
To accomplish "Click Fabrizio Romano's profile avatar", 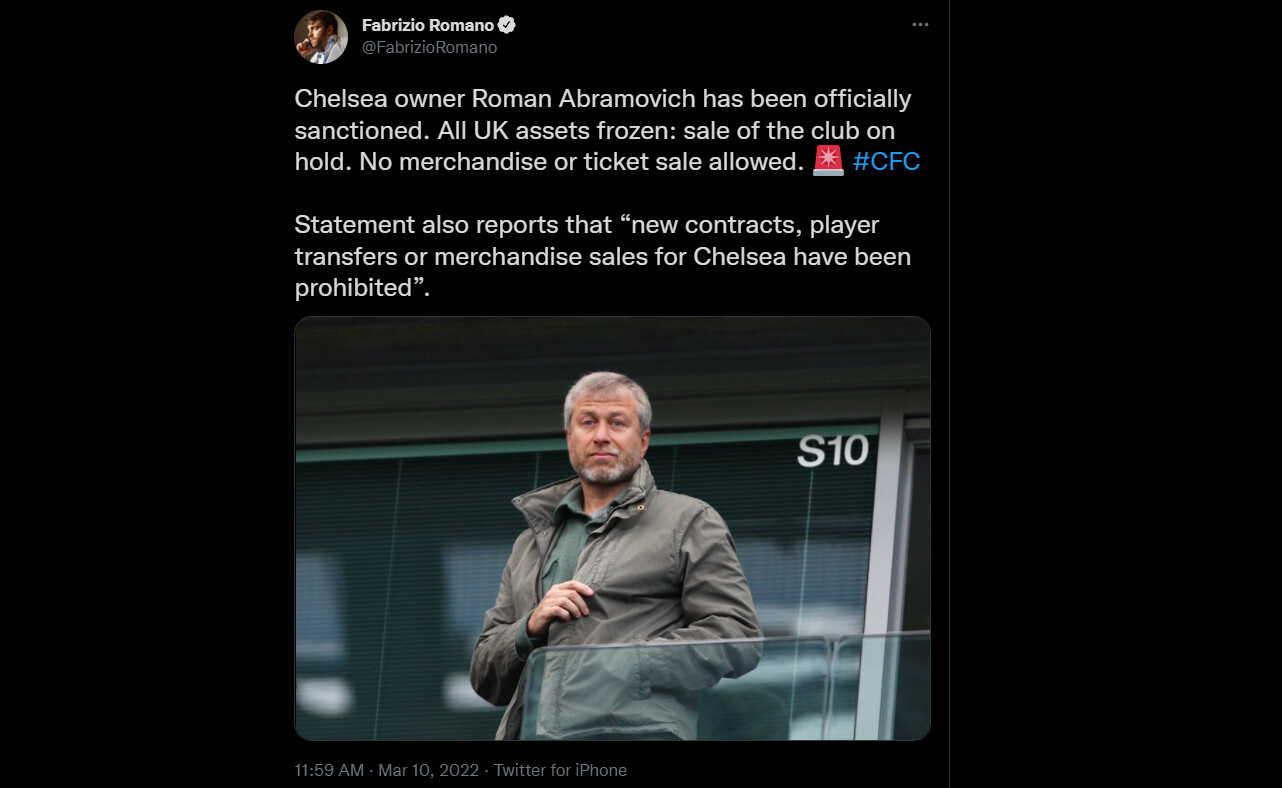I will pyautogui.click(x=321, y=37).
